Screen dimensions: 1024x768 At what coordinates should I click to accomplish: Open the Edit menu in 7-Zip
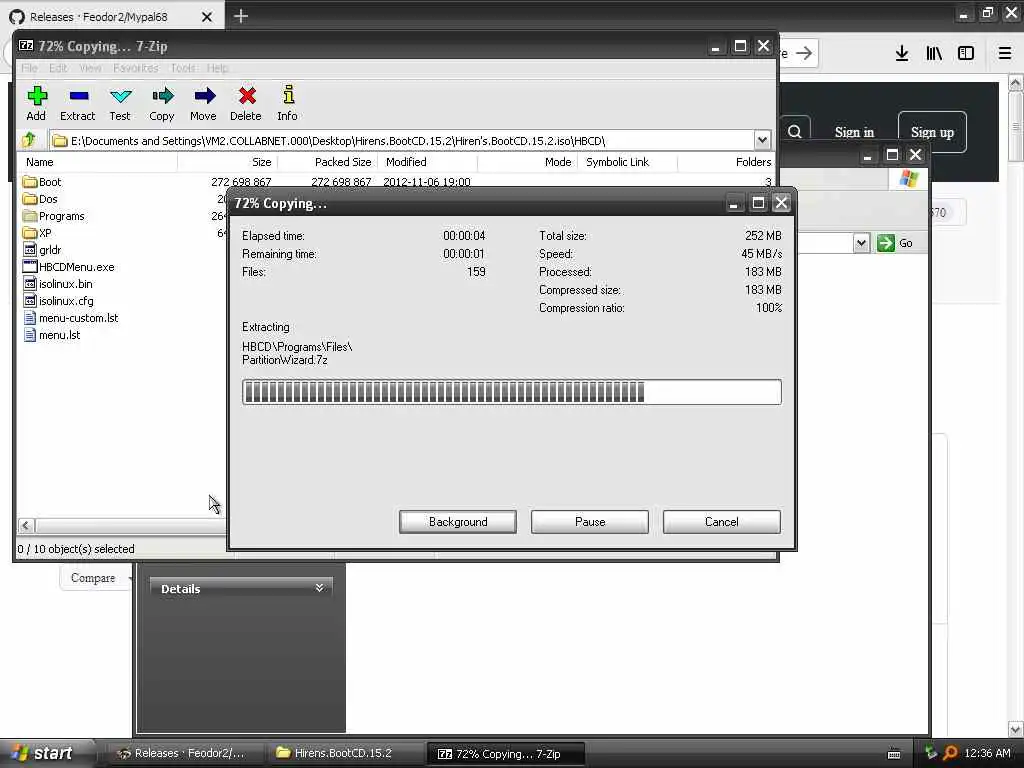(58, 68)
